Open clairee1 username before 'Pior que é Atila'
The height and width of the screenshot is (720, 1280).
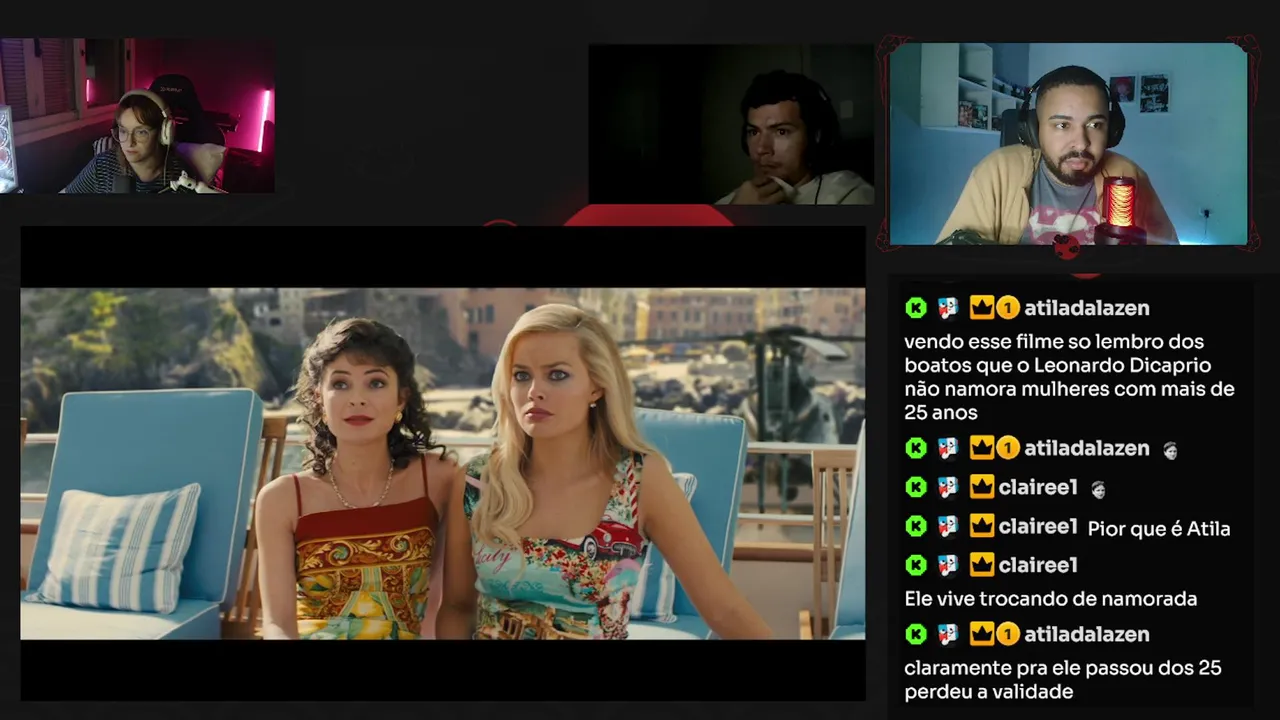tap(1038, 526)
